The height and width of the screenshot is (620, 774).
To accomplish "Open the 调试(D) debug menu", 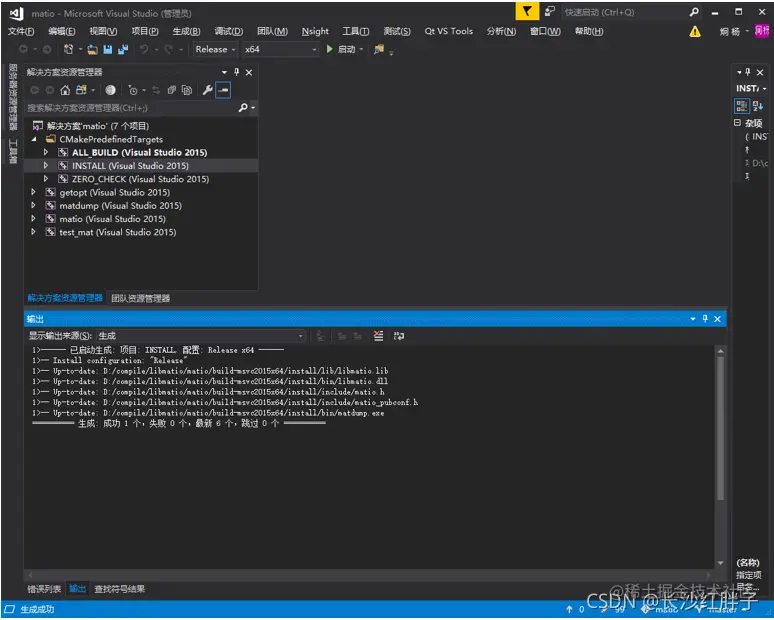I will tap(229, 32).
